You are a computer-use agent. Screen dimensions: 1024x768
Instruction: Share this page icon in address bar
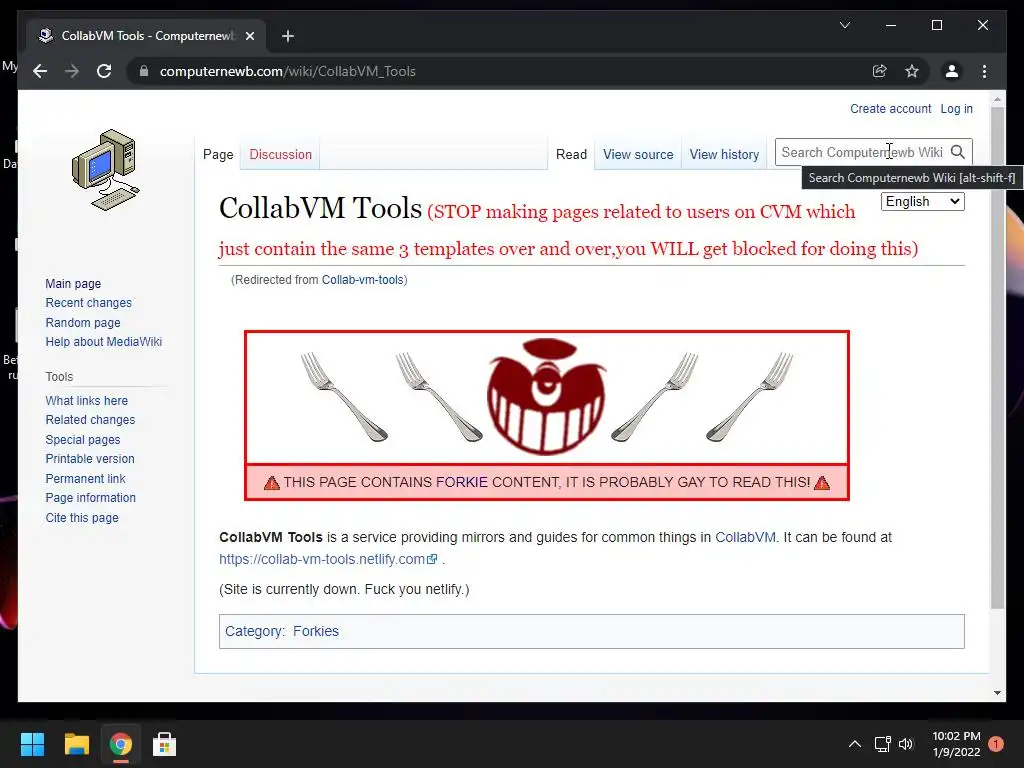click(880, 71)
